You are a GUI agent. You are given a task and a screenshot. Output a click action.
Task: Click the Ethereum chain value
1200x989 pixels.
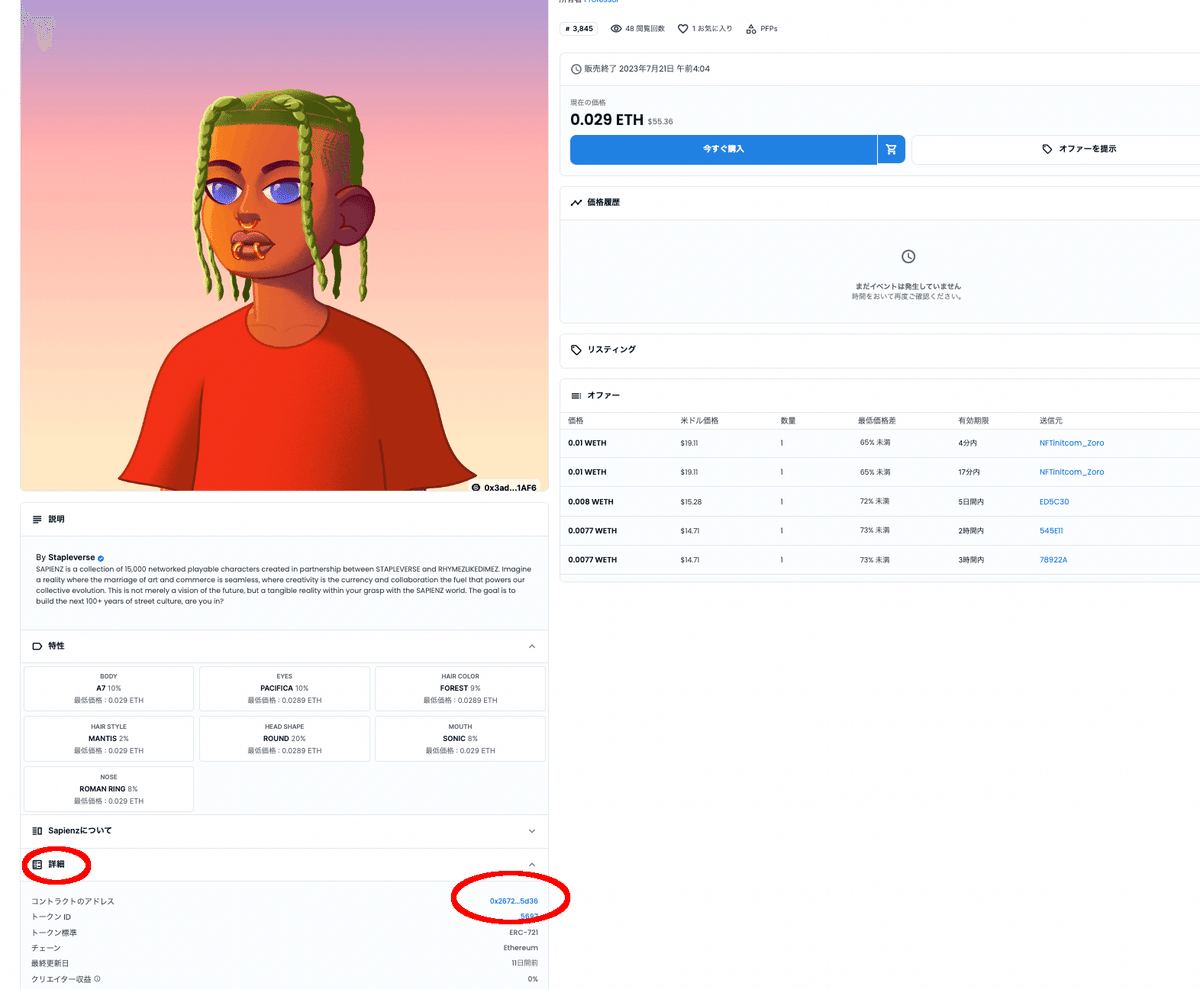pyautogui.click(x=521, y=947)
